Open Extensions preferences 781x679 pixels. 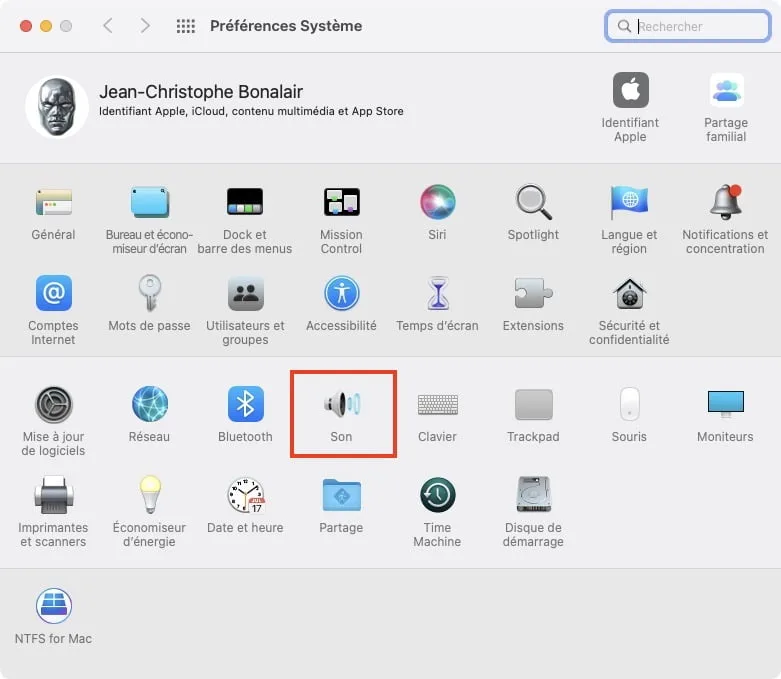coord(533,293)
